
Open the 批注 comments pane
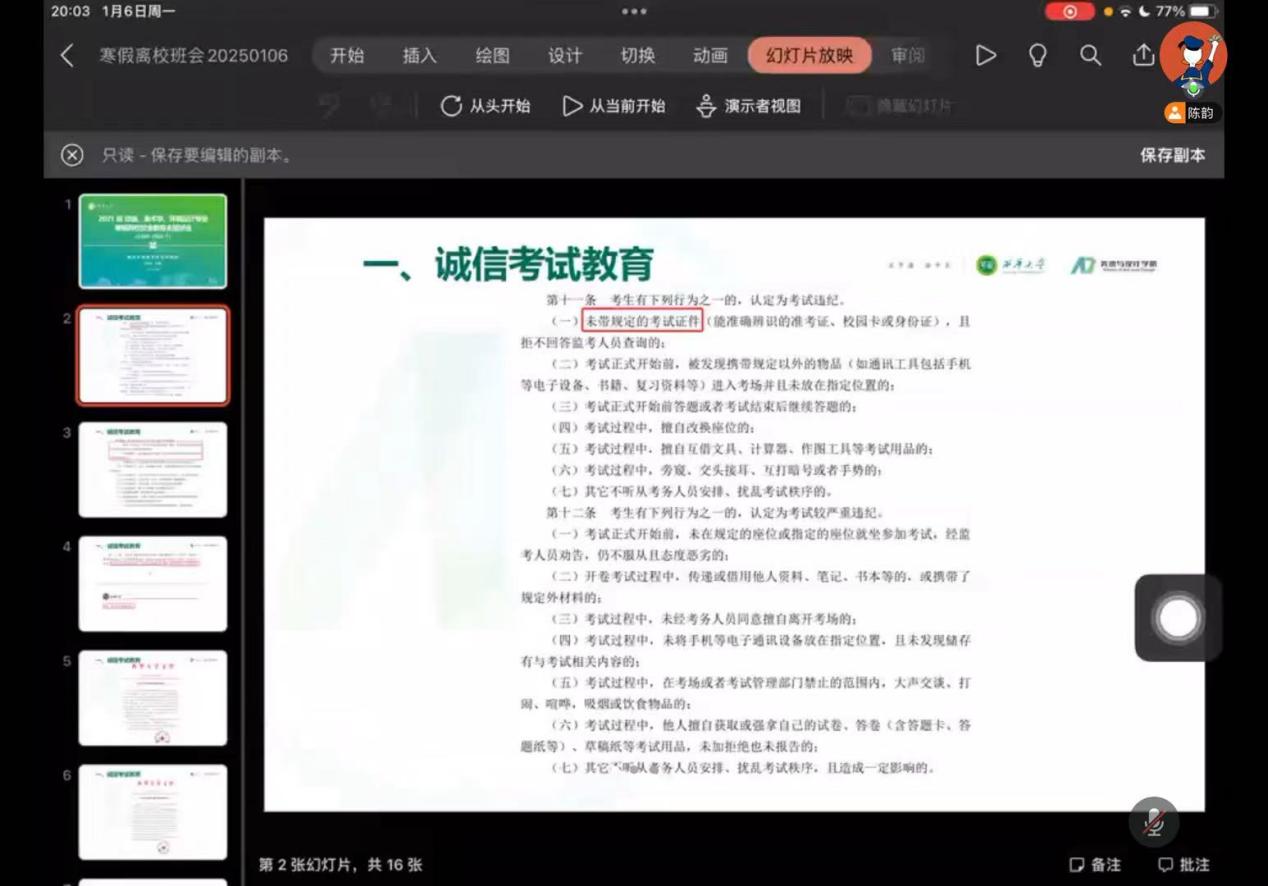(x=1184, y=864)
